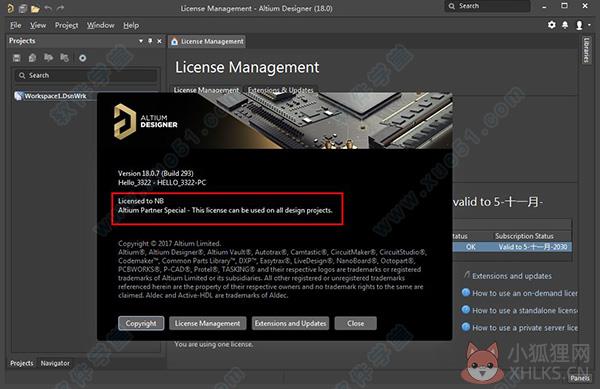Viewport: 600px width, 389px height.
Task: Click the Altium Designer logo in About dialog
Action: (x=145, y=121)
